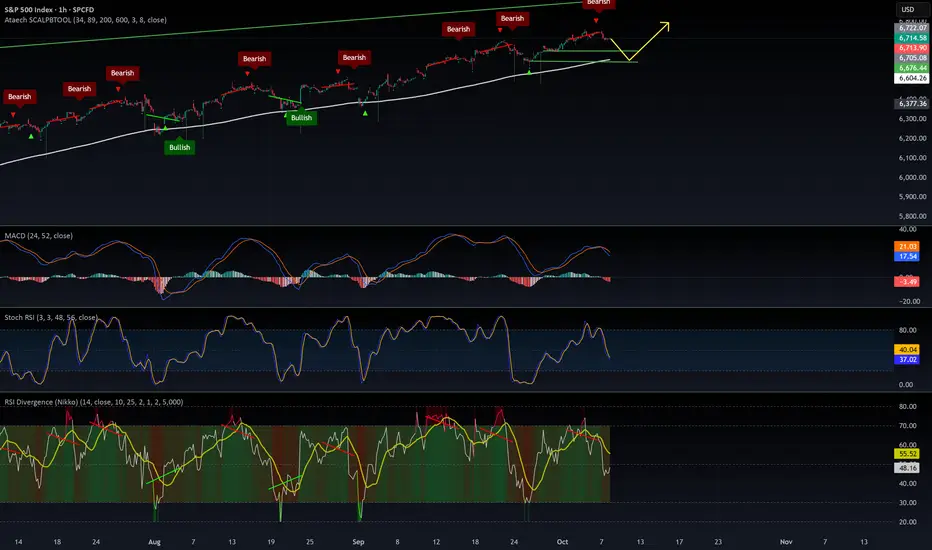Click the orange 21.03 MACD value label
This screenshot has height=550, width=932.
[x=906, y=246]
